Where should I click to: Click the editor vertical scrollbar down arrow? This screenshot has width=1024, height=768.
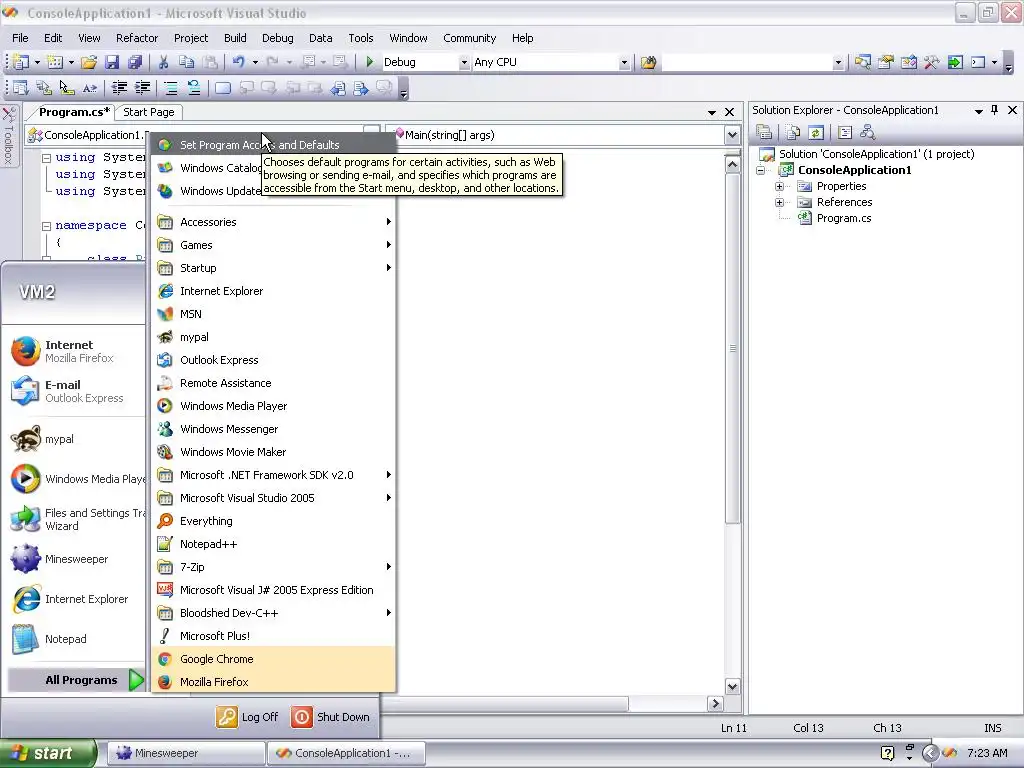pos(732,686)
